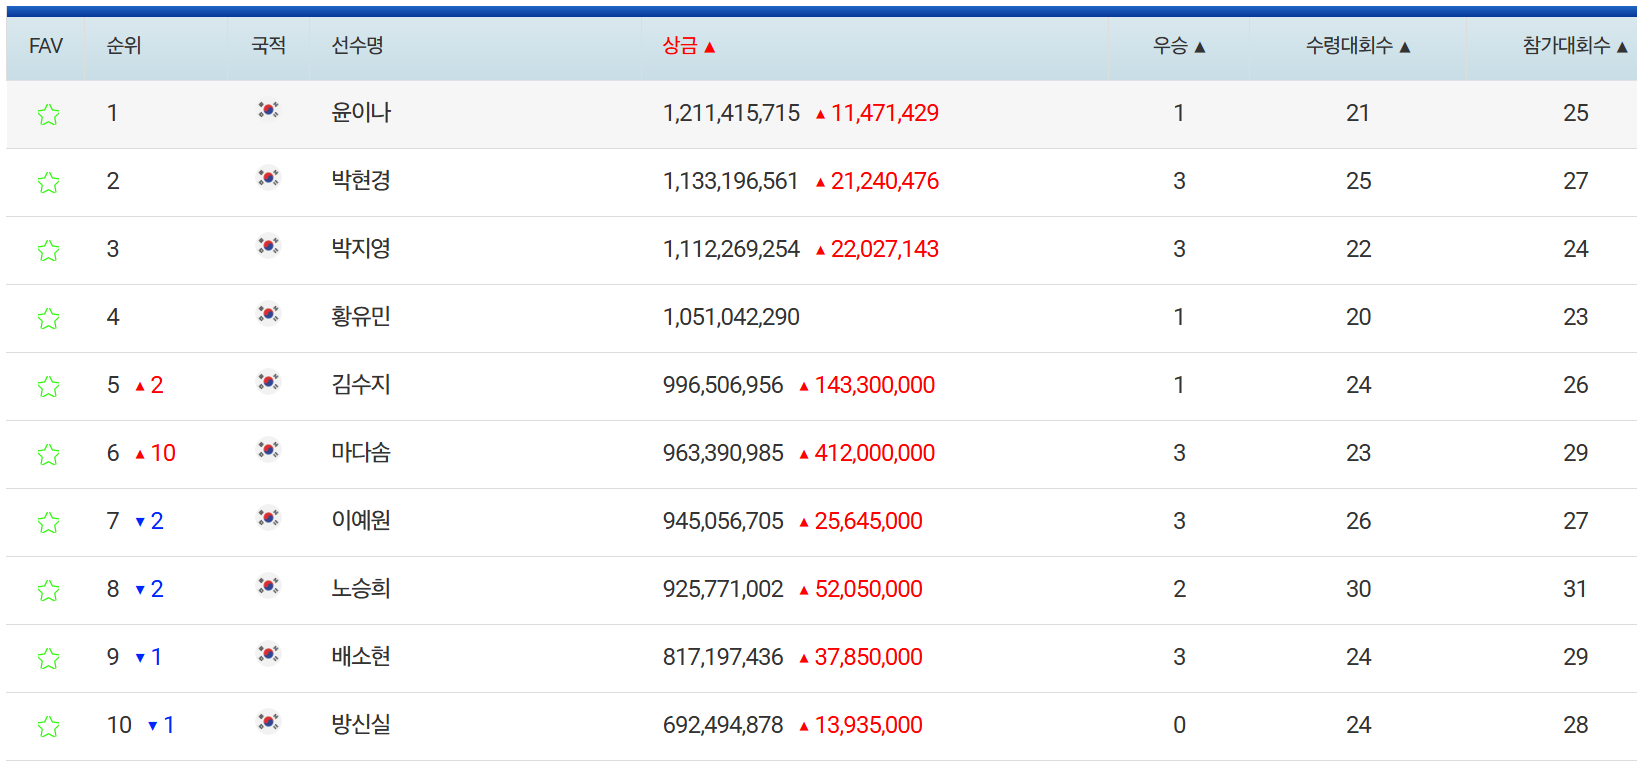Click rank change up 2 for 김수지
Image resolution: width=1637 pixels, height=765 pixels.
149,385
